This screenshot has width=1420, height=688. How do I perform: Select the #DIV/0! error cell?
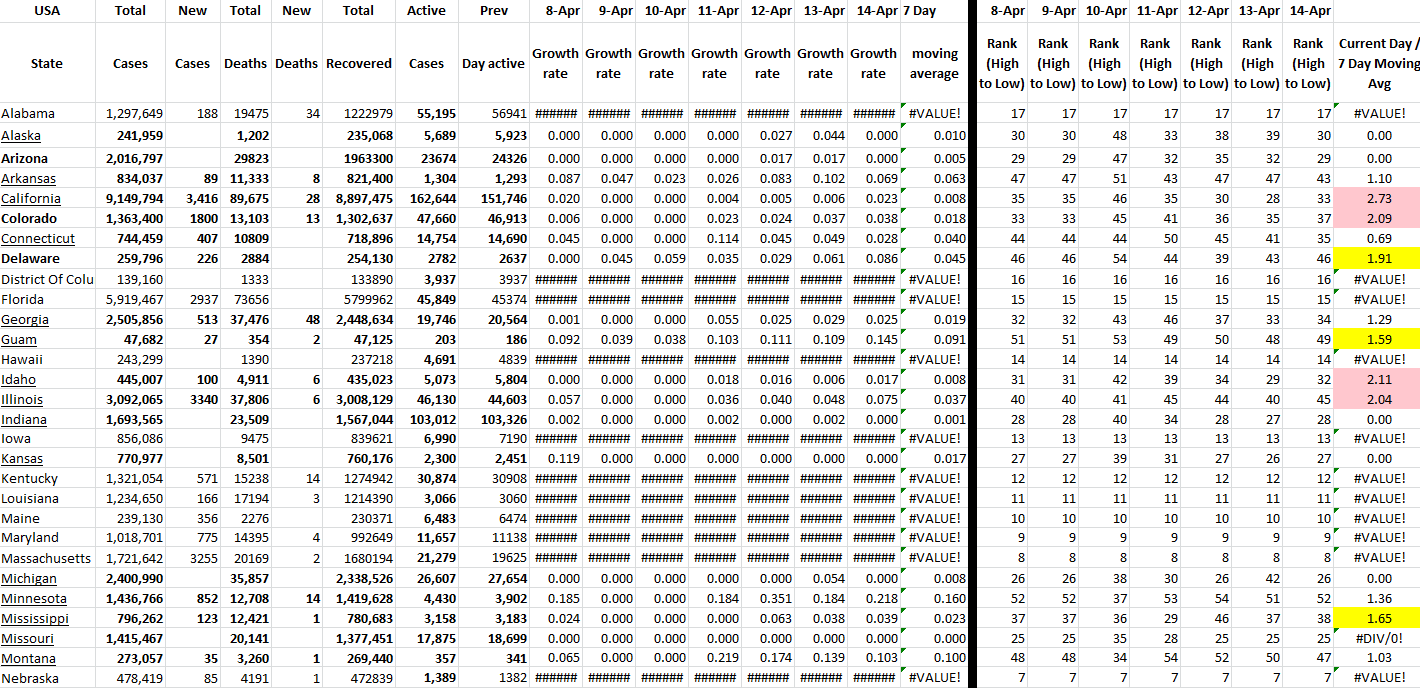click(x=1378, y=639)
